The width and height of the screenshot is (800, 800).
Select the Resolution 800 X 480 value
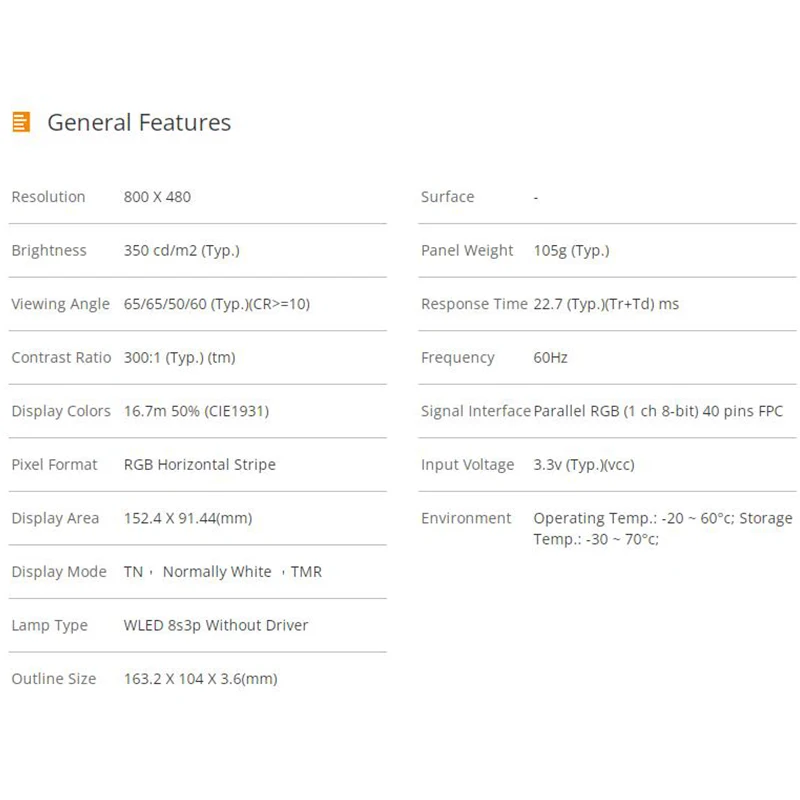pyautogui.click(x=157, y=197)
